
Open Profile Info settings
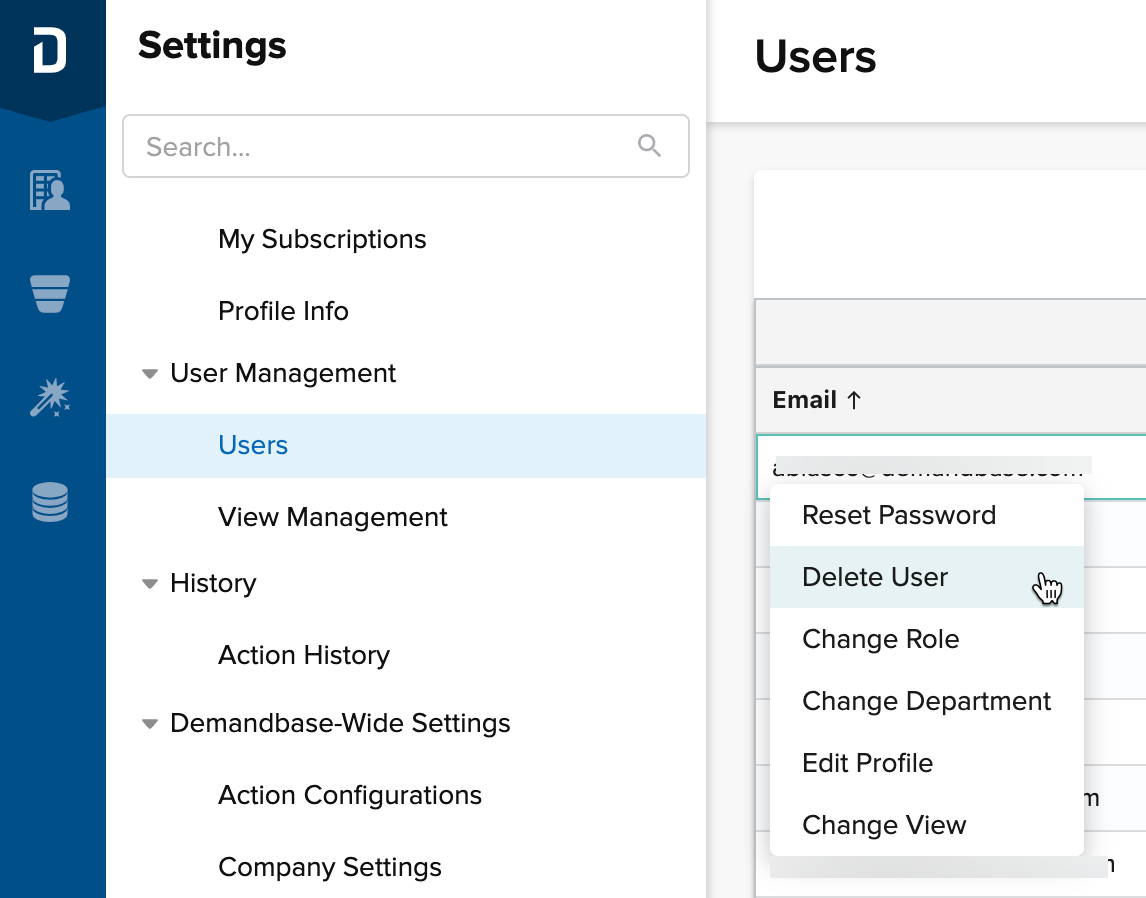pyautogui.click(x=284, y=311)
